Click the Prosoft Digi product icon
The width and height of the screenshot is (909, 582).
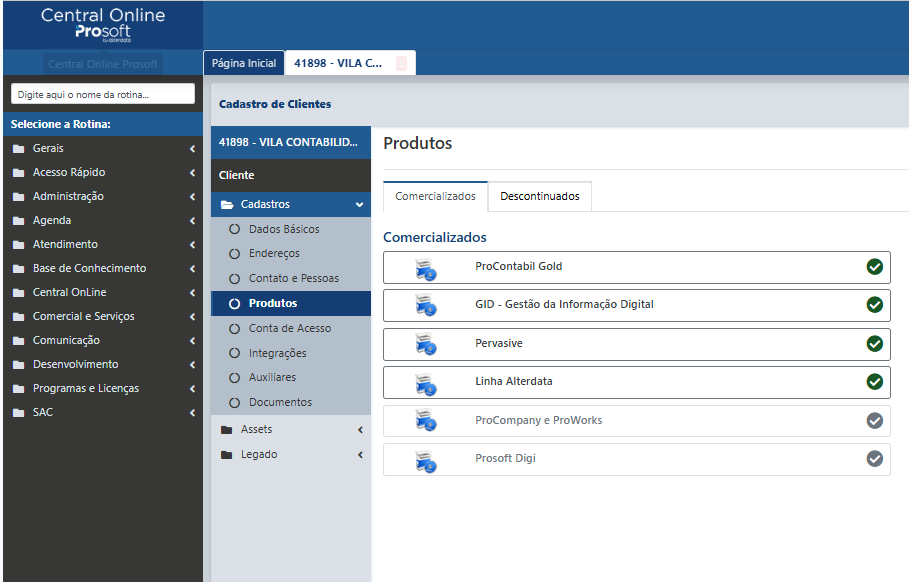point(426,460)
